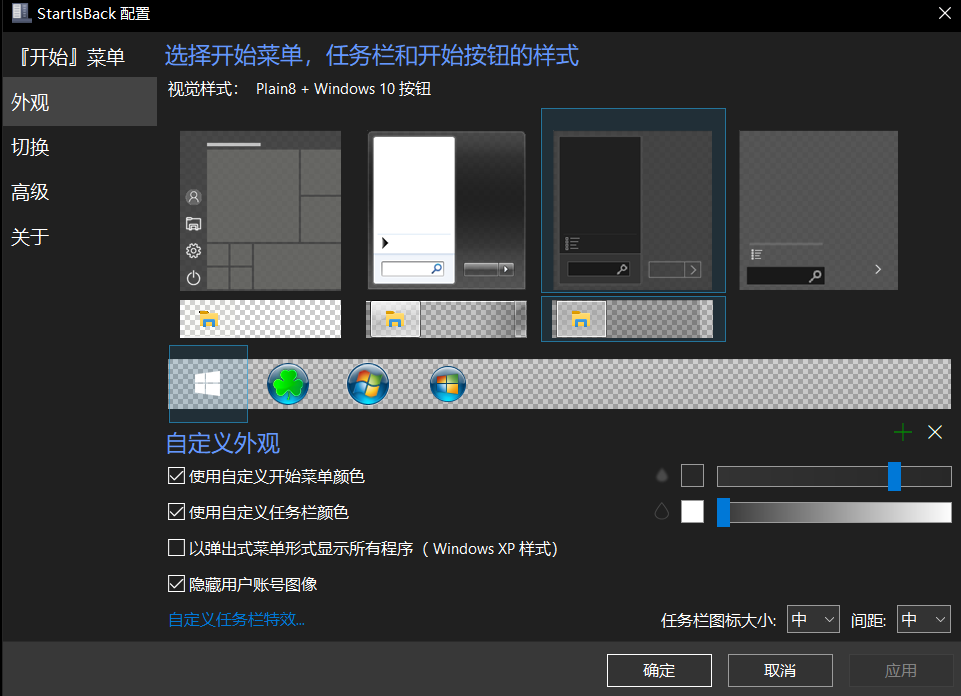This screenshot has height=696, width=961.
Task: Select the green clover start button icon
Action: tap(287, 384)
